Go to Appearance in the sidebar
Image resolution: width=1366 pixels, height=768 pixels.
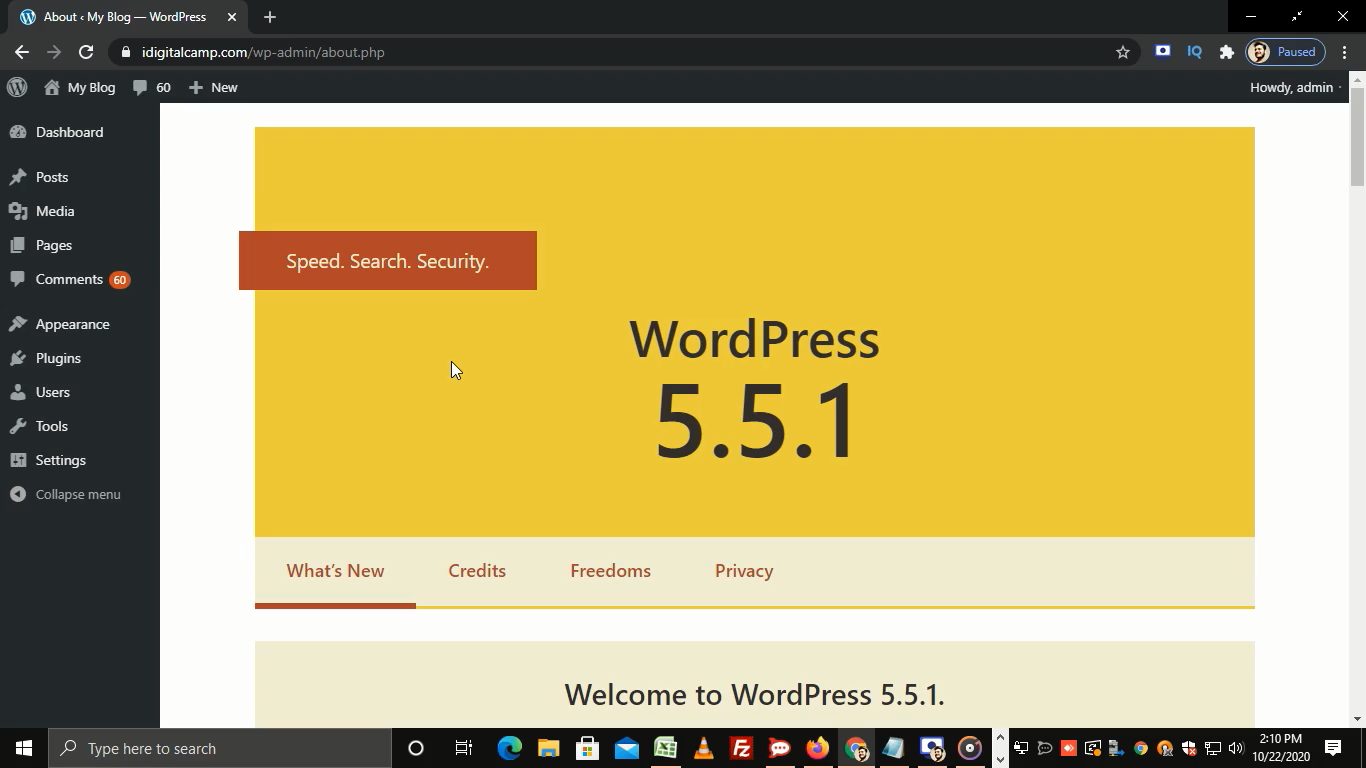72,324
